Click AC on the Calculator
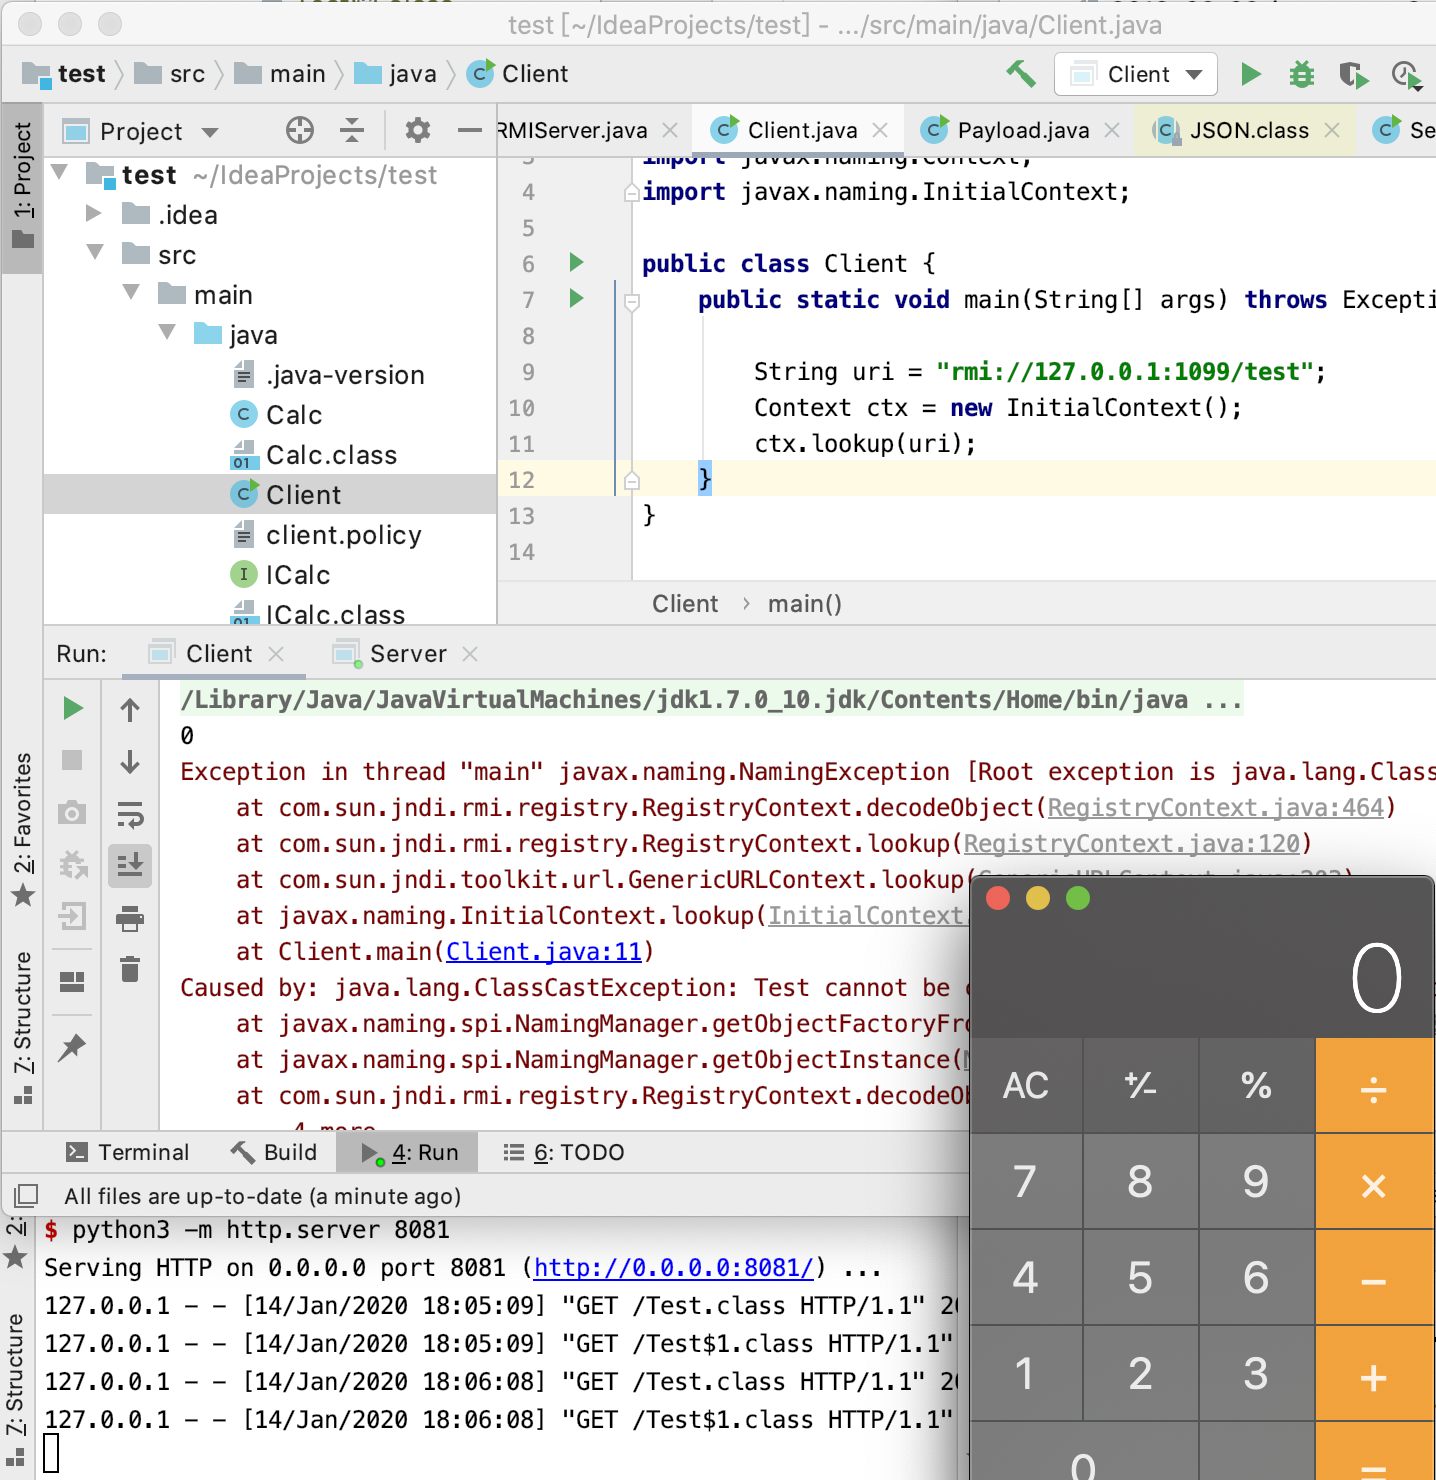Image resolution: width=1436 pixels, height=1480 pixels. 1026,1086
